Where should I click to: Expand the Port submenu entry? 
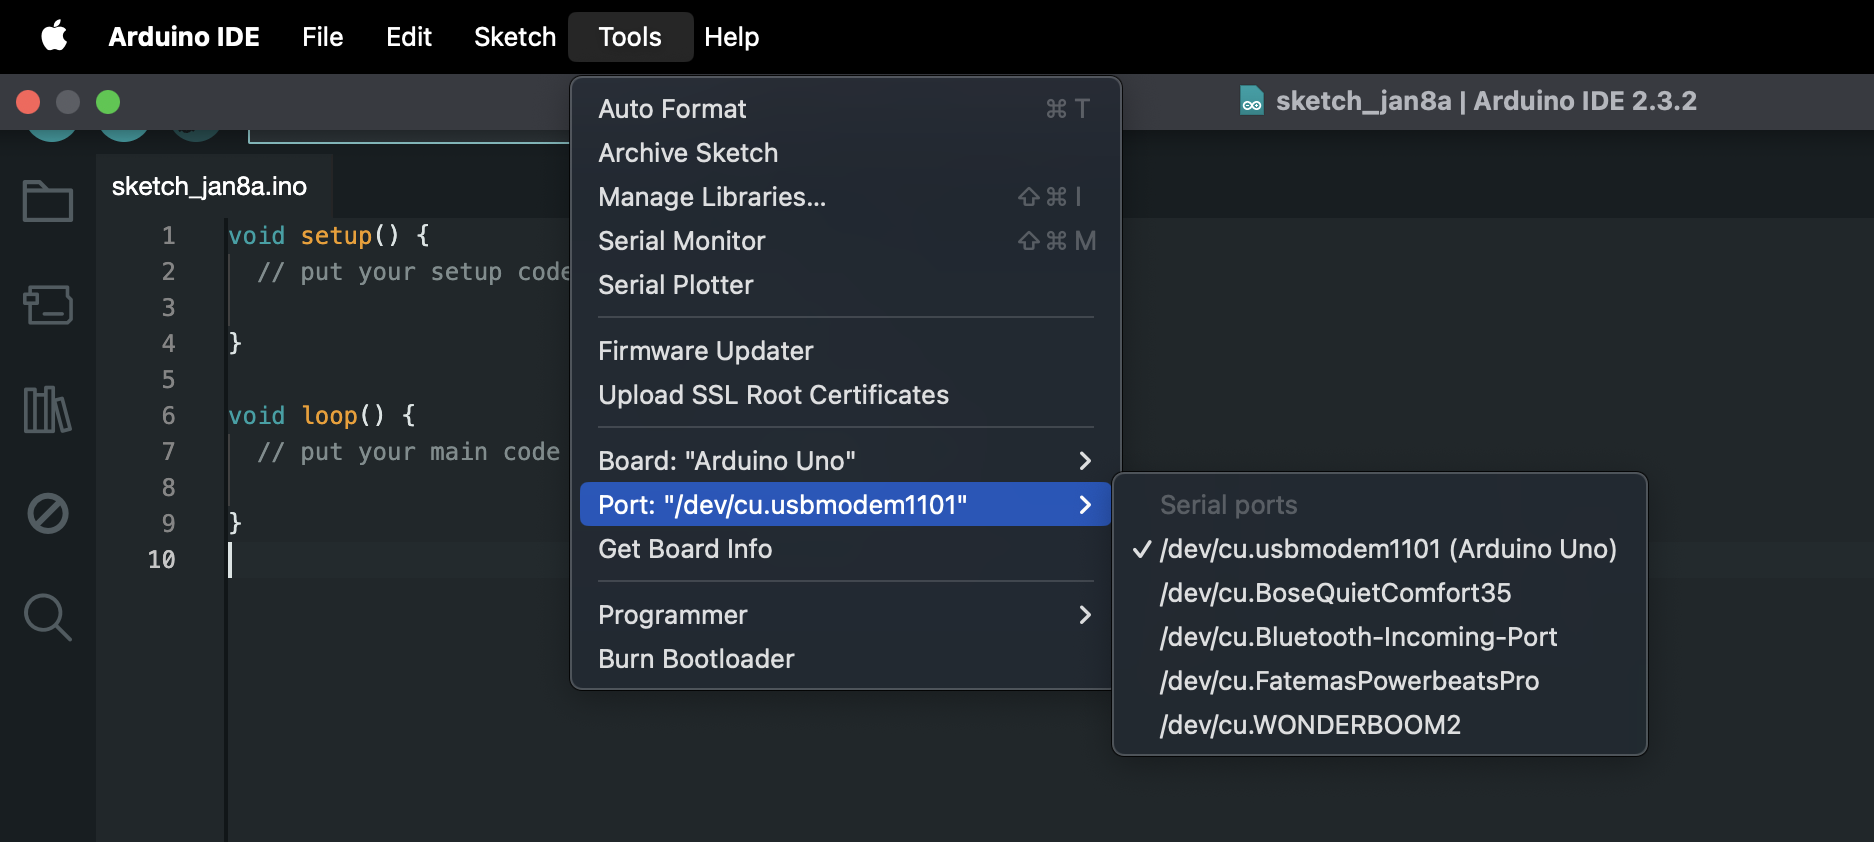coord(846,505)
